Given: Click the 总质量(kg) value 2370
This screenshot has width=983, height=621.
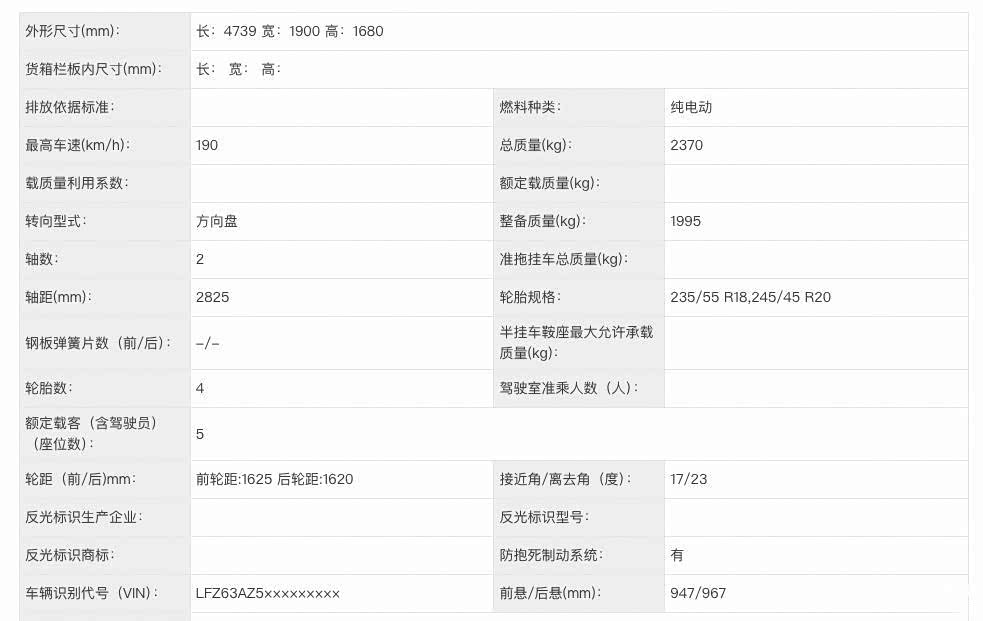Looking at the screenshot, I should [x=686, y=145].
